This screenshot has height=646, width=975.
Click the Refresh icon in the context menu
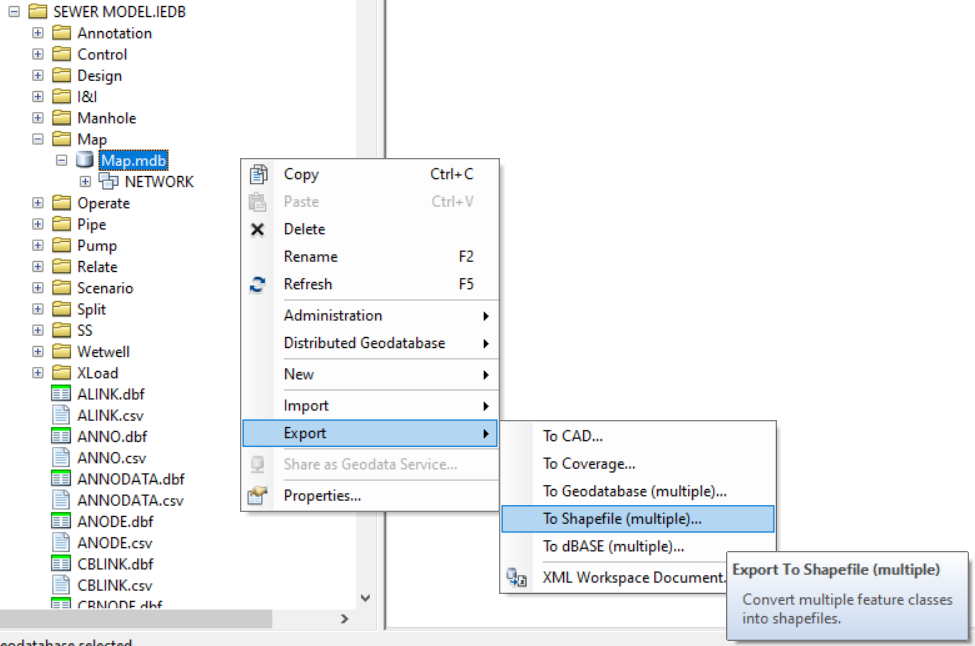coord(257,284)
